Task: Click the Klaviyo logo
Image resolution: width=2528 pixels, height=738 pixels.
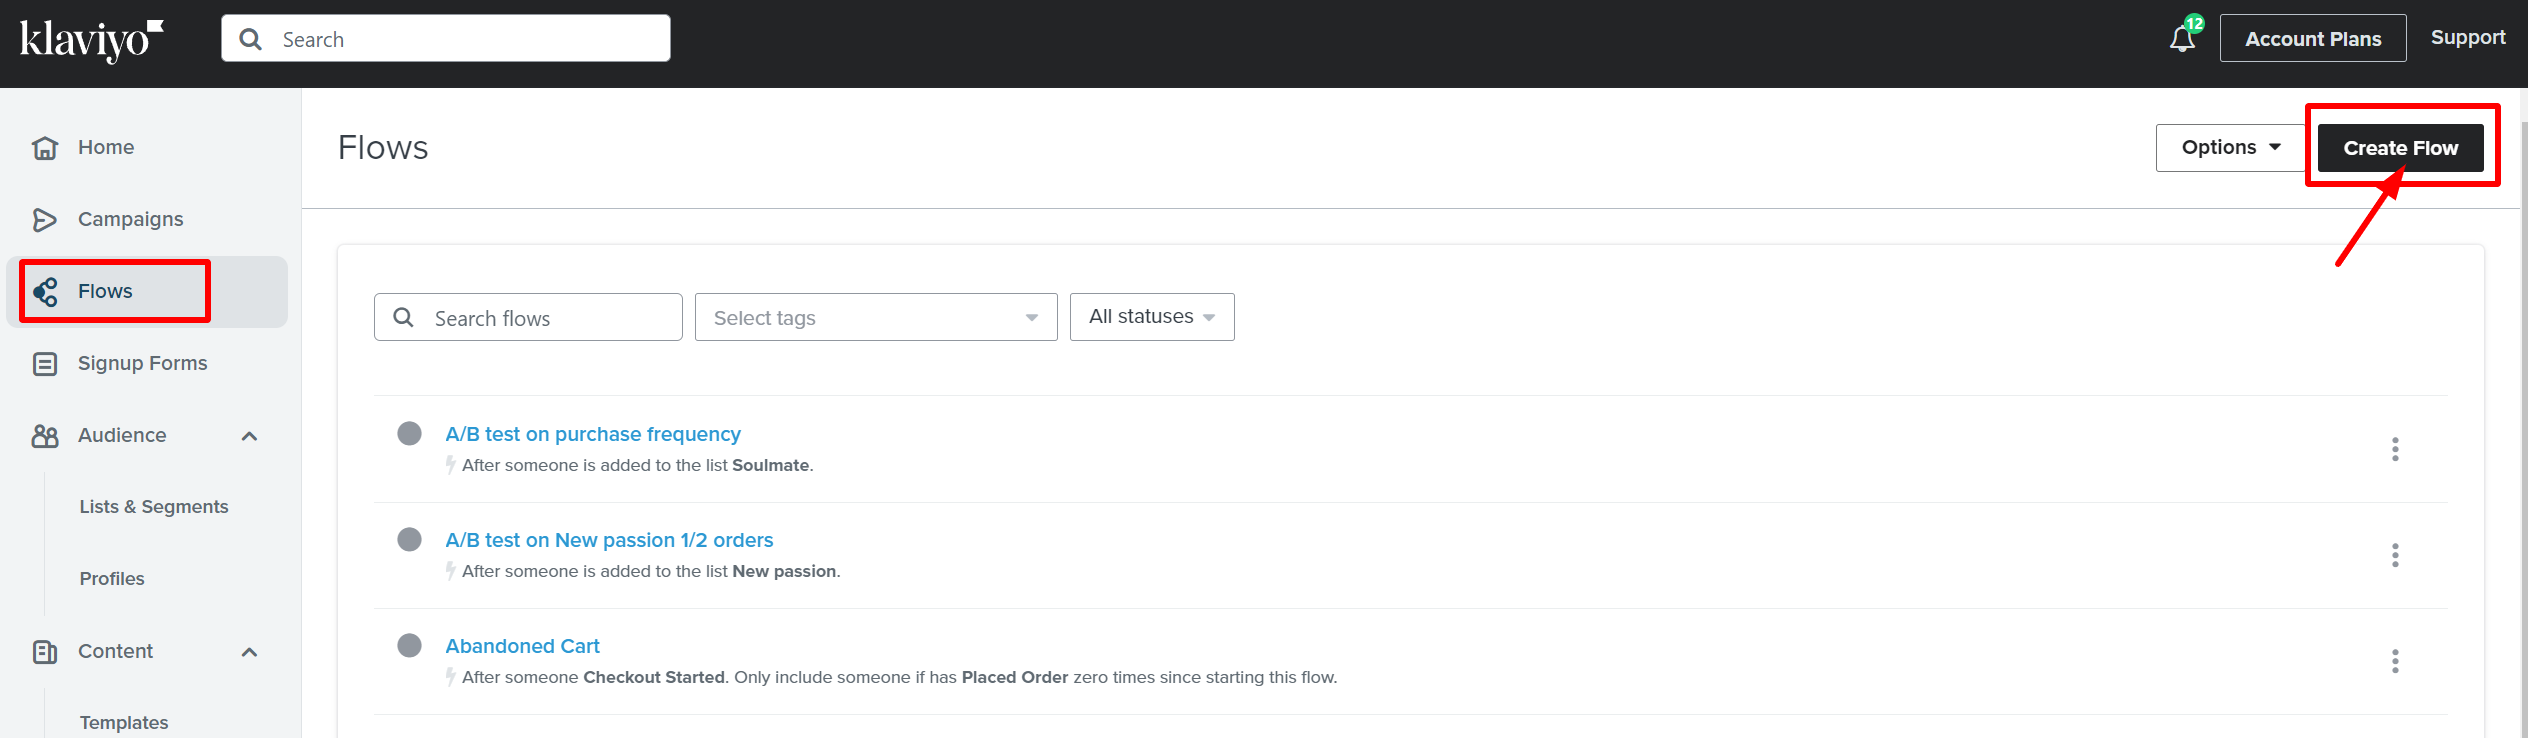Action: click(x=91, y=40)
